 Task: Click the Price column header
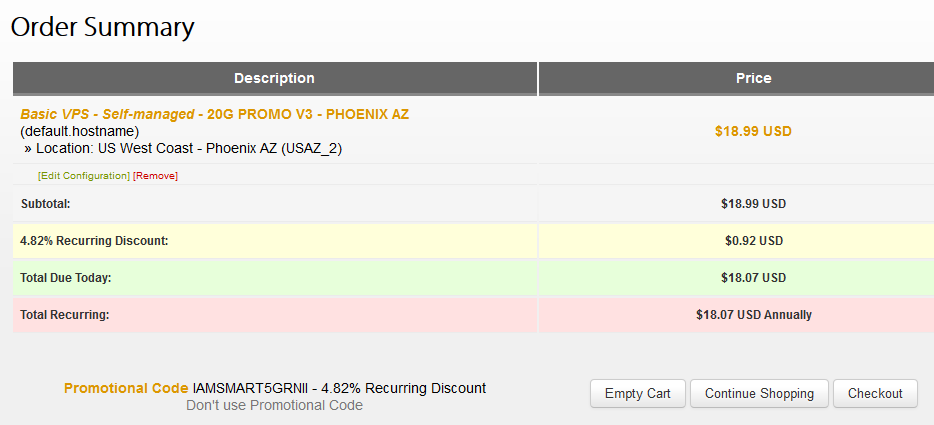753,78
